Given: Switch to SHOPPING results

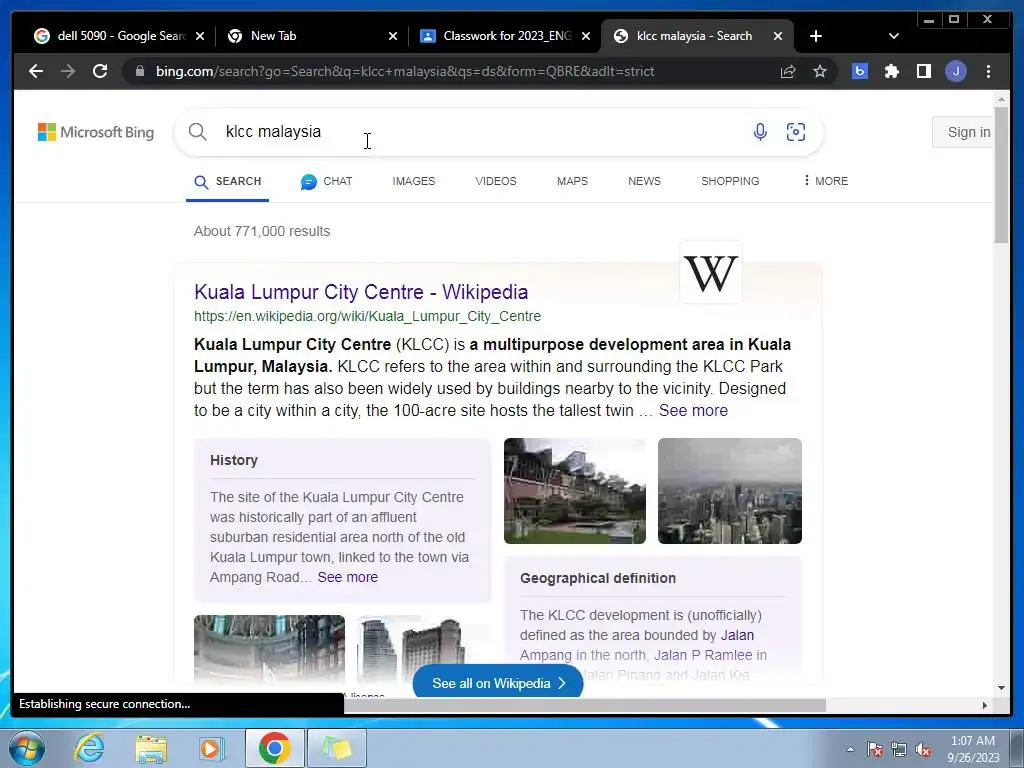Looking at the screenshot, I should point(730,182).
